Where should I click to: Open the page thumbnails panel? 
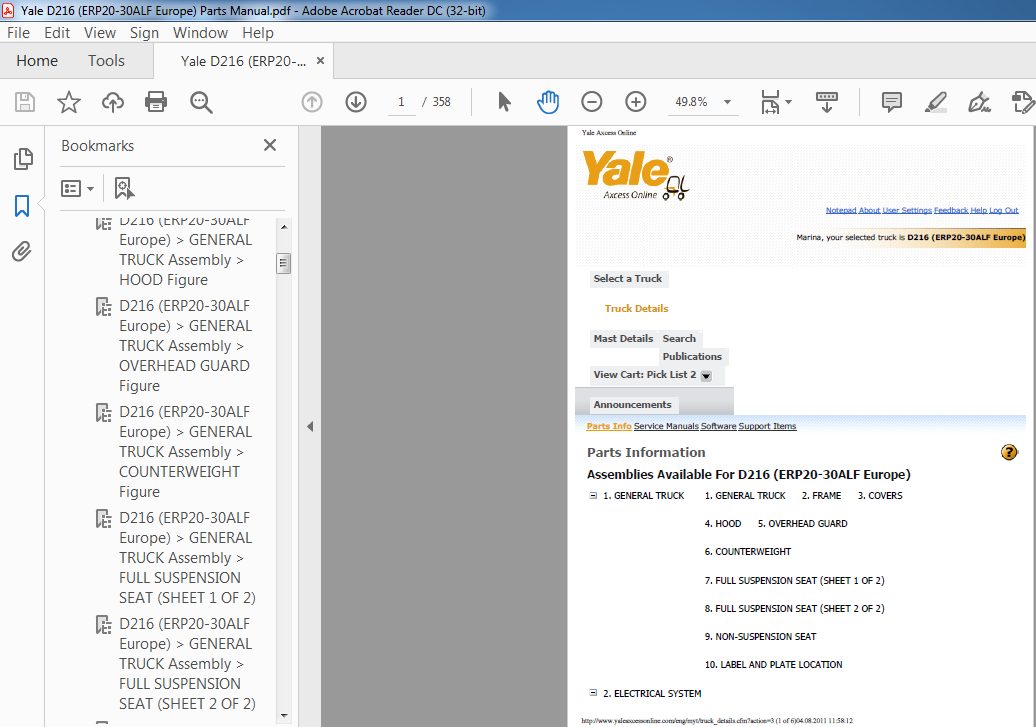pyautogui.click(x=22, y=159)
